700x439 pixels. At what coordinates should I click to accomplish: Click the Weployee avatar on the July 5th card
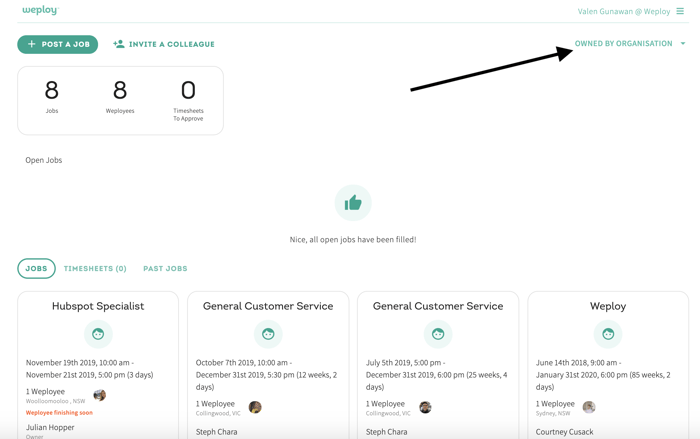pyautogui.click(x=425, y=407)
